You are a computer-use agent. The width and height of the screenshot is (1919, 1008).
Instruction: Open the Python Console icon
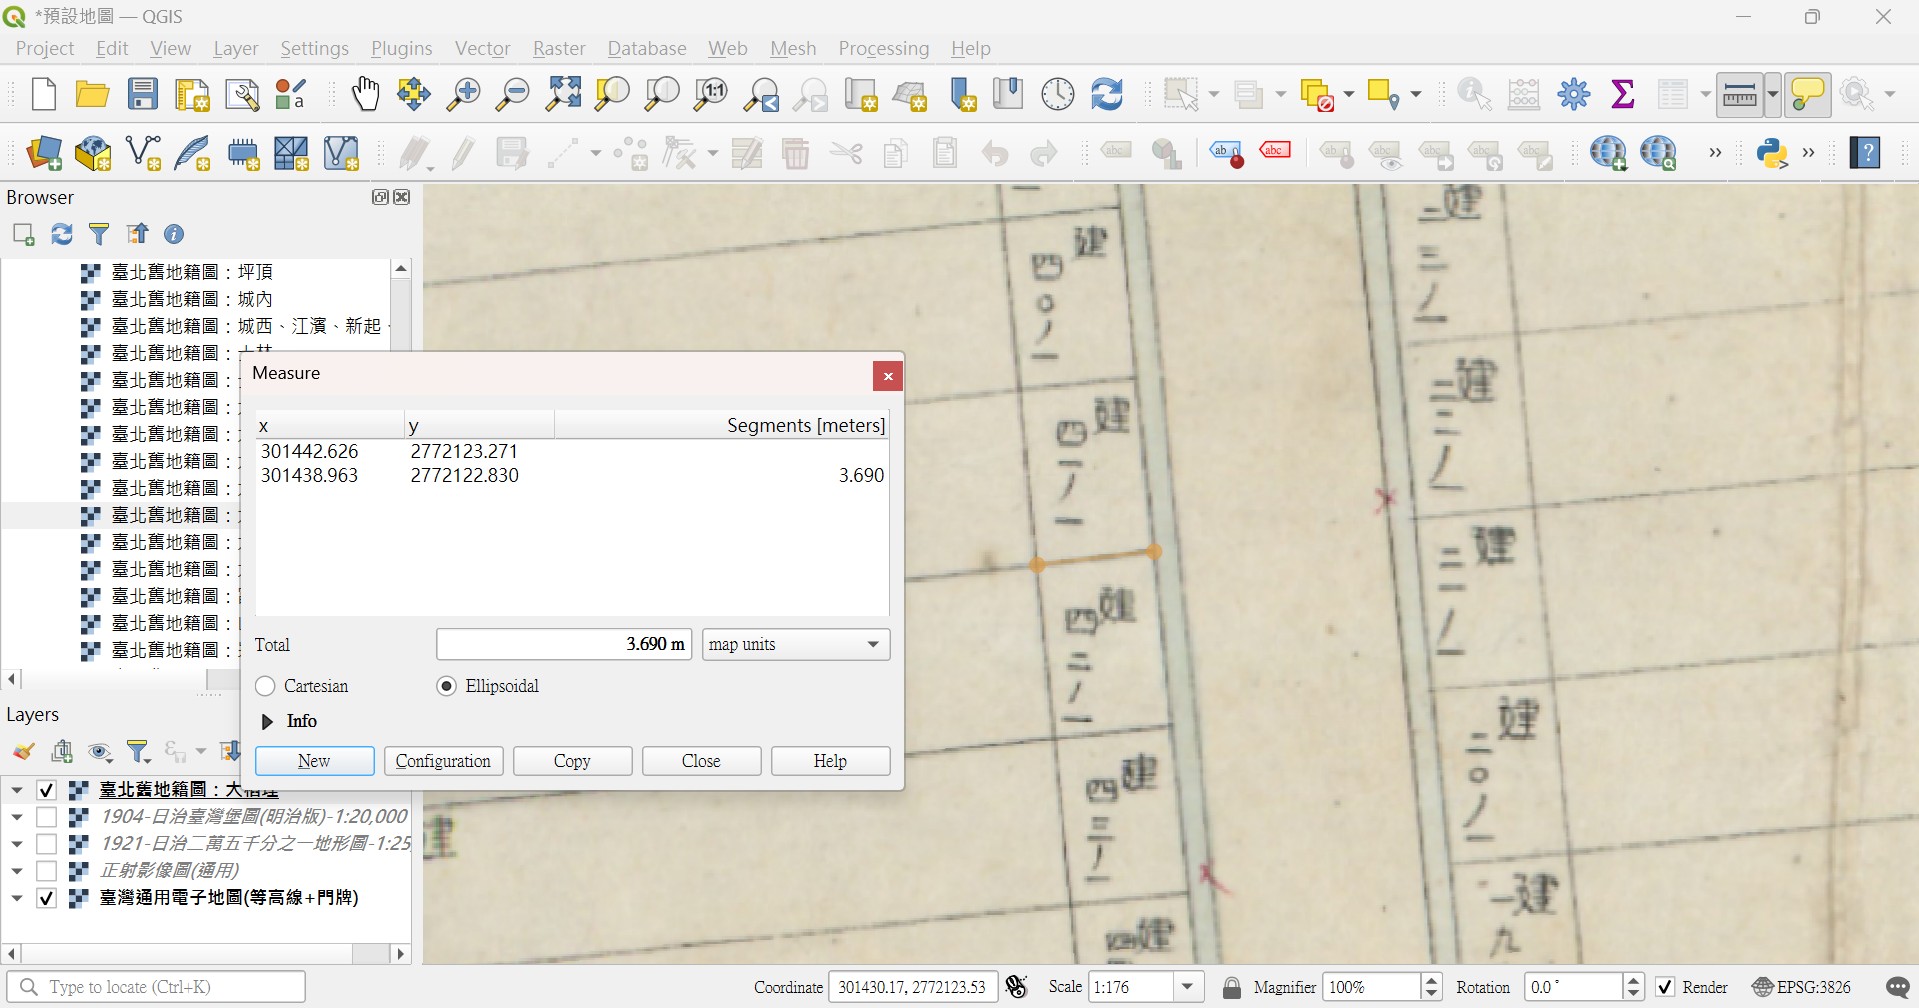pyautogui.click(x=1772, y=153)
